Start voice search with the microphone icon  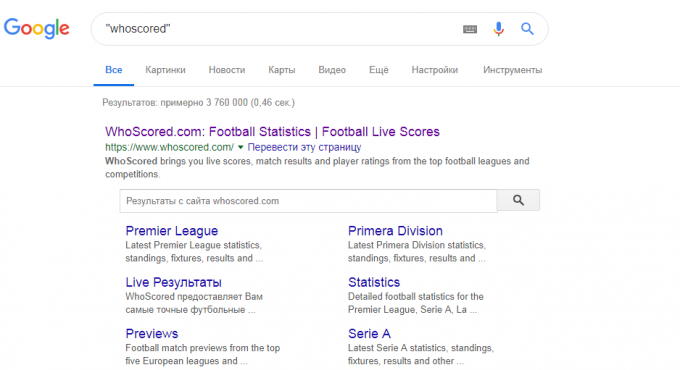click(x=499, y=29)
